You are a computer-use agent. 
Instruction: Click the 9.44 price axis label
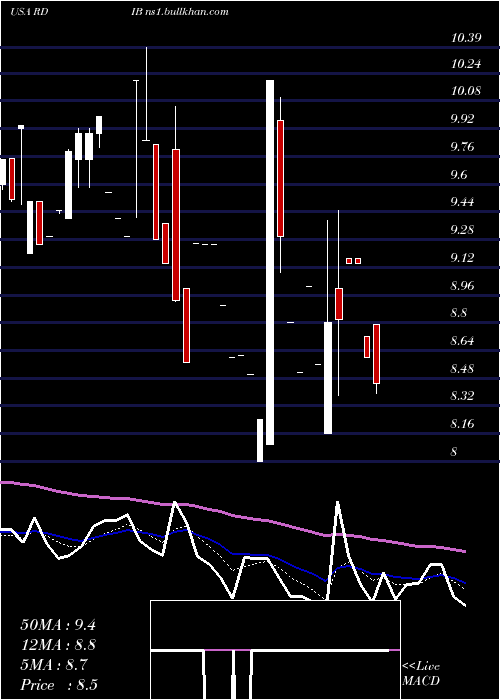coord(462,202)
